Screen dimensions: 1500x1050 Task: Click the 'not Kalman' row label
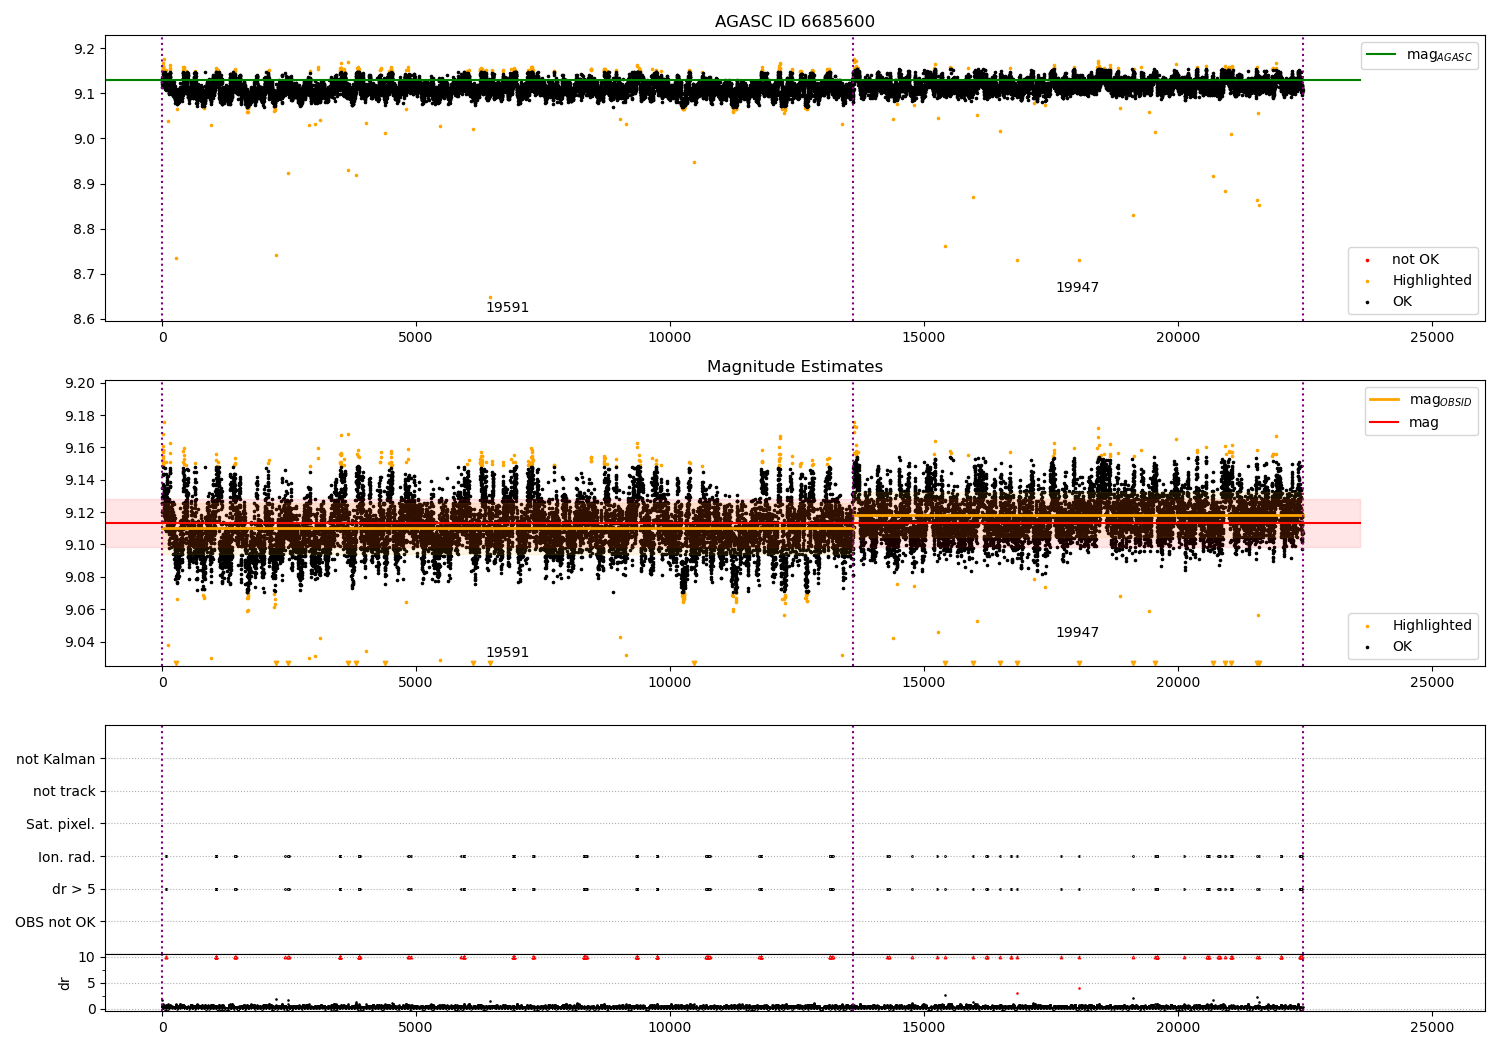[56, 760]
